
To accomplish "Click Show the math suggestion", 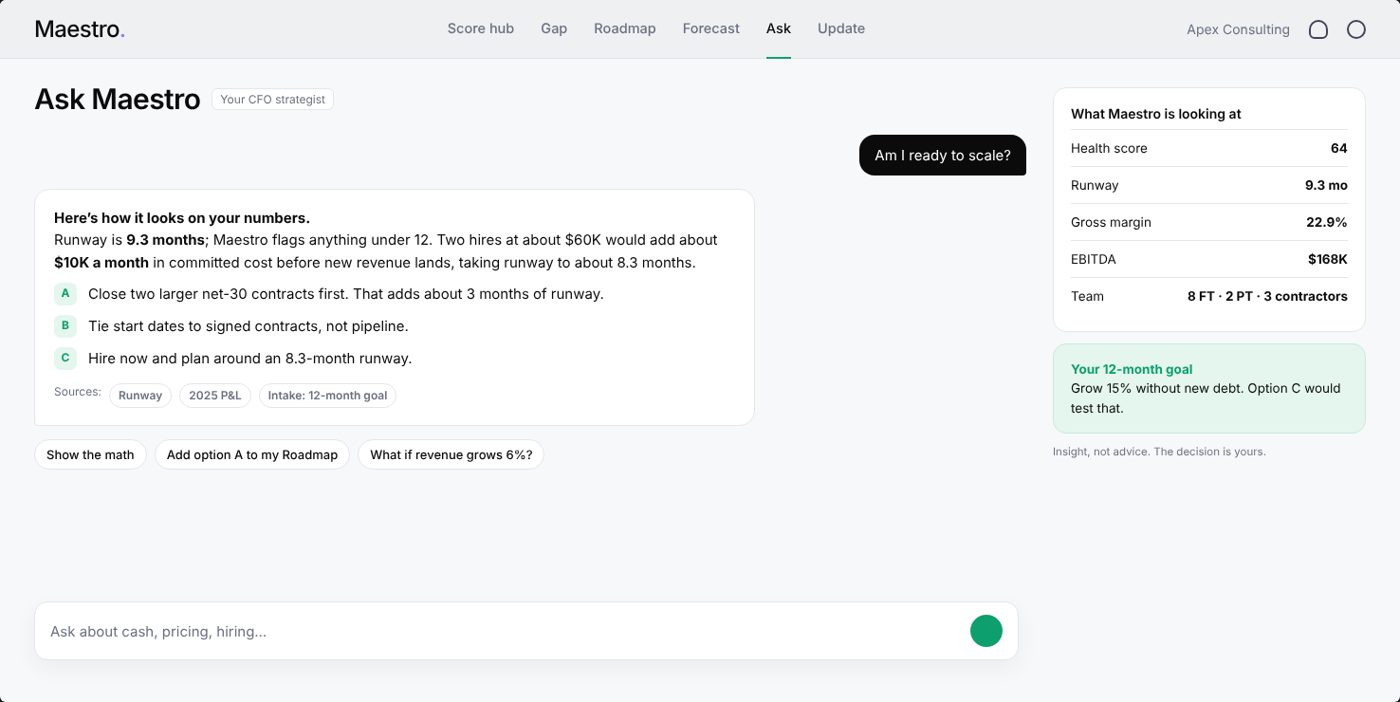I will coord(90,455).
